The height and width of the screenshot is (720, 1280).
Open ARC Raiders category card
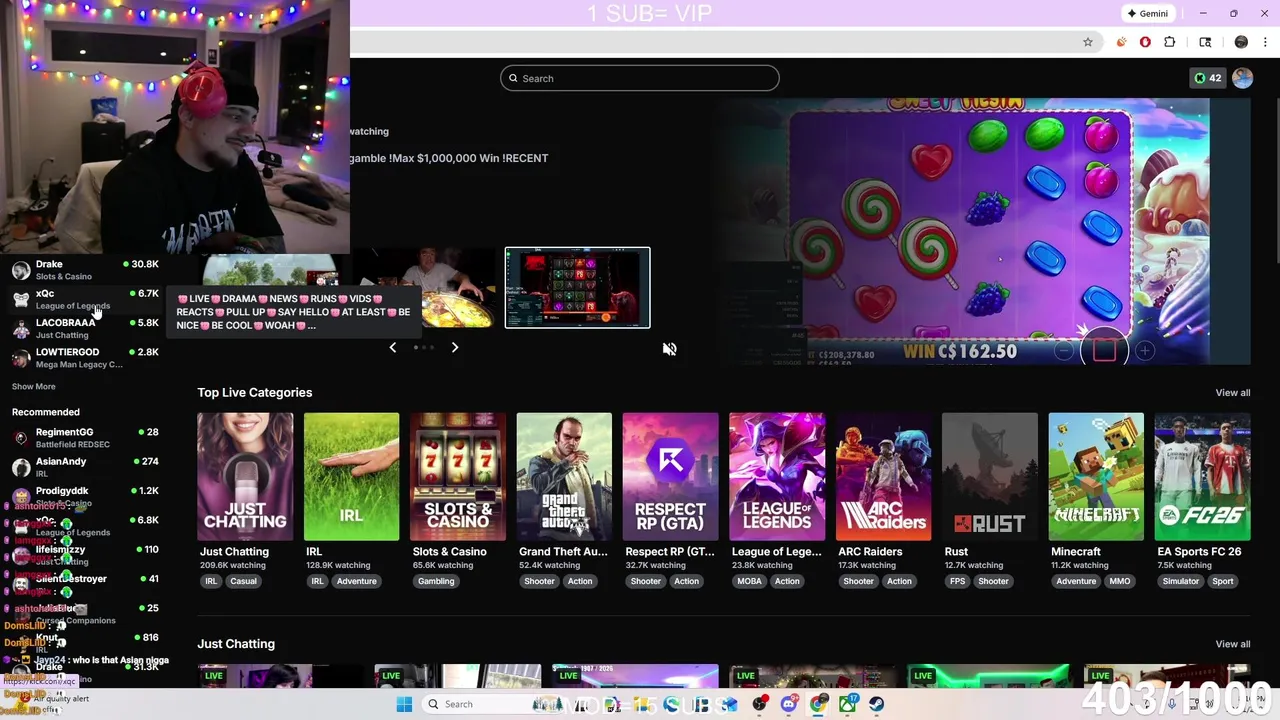pos(883,477)
